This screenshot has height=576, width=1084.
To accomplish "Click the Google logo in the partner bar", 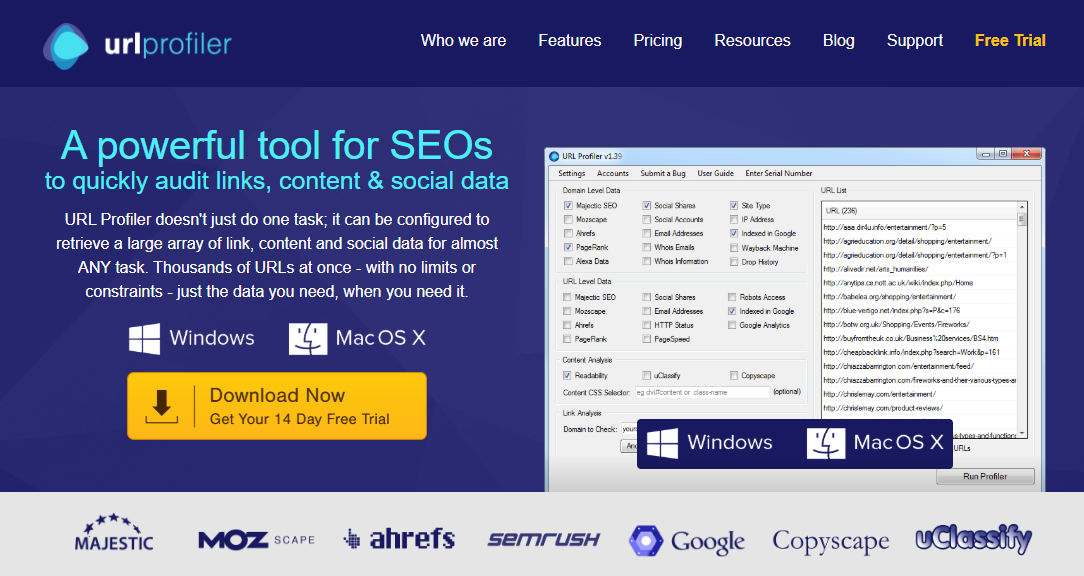I will pos(686,538).
